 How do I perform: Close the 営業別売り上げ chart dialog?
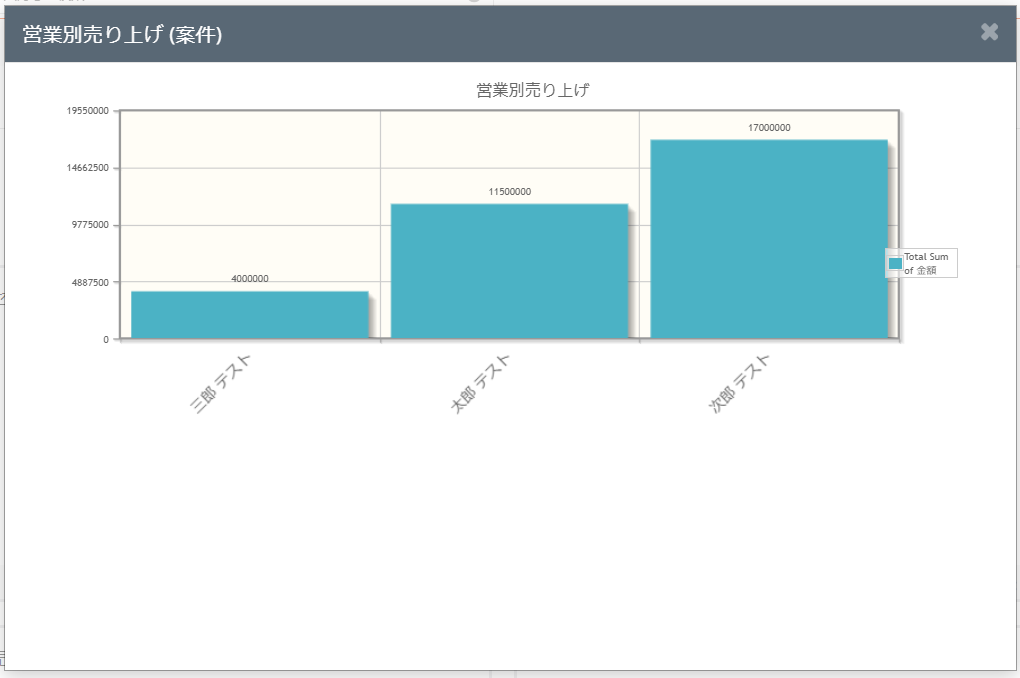click(x=989, y=31)
